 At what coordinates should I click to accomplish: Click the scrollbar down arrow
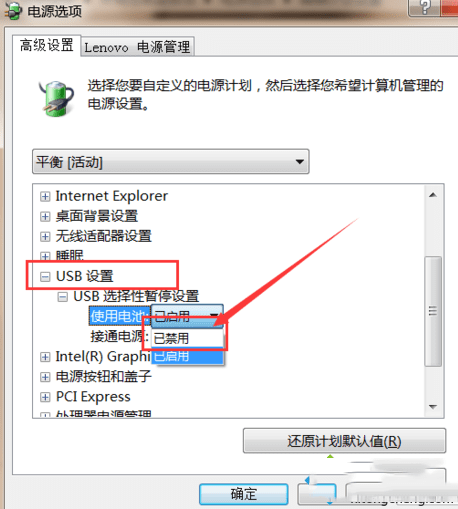(433, 407)
